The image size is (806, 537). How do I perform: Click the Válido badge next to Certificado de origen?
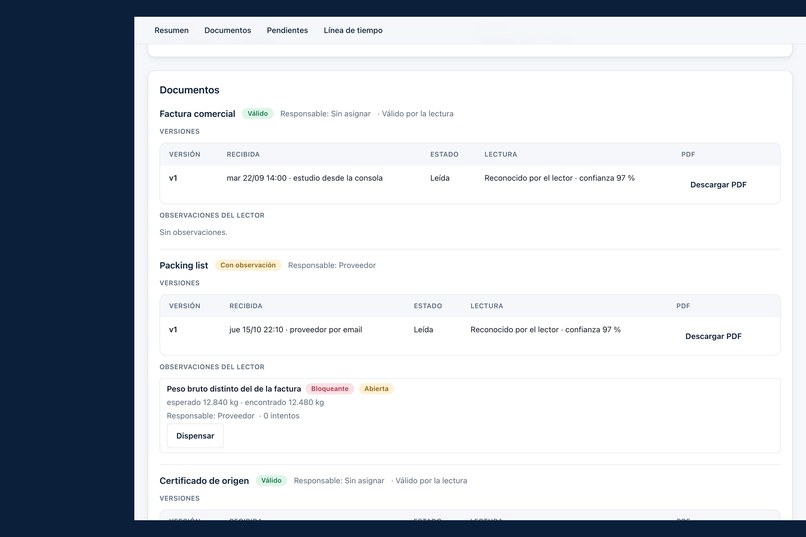click(x=271, y=480)
